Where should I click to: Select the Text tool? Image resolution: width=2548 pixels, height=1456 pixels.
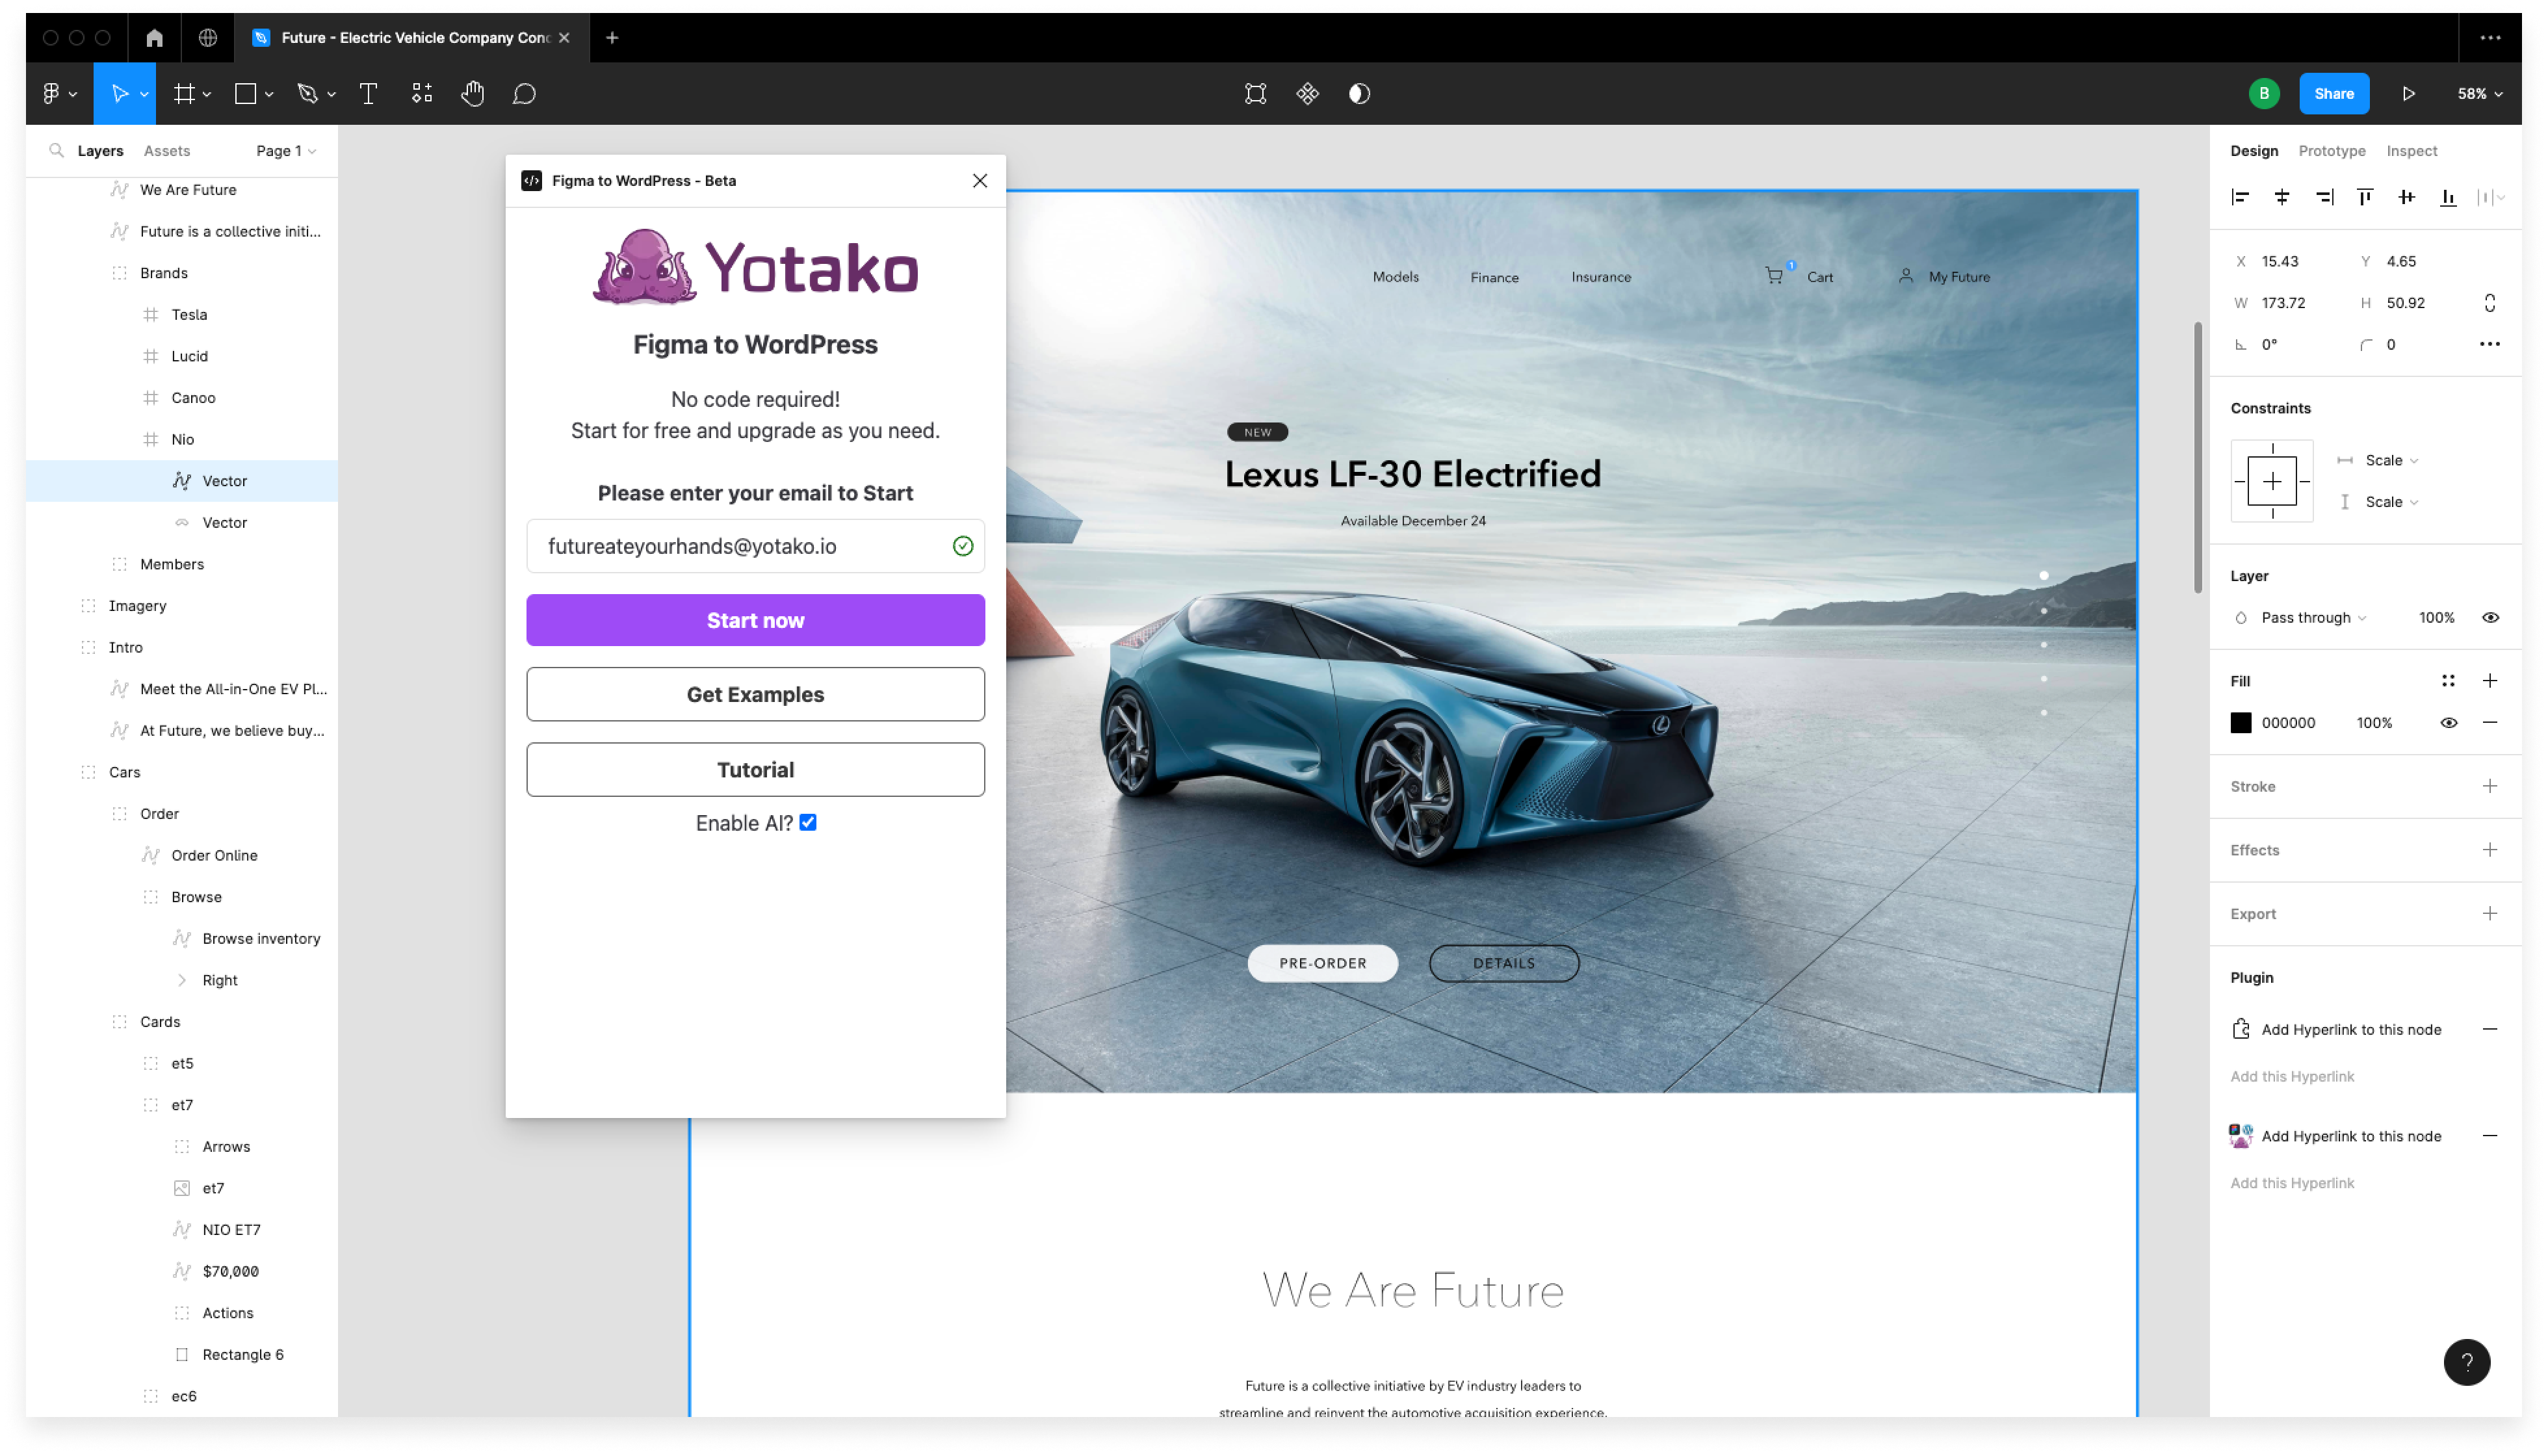[368, 94]
